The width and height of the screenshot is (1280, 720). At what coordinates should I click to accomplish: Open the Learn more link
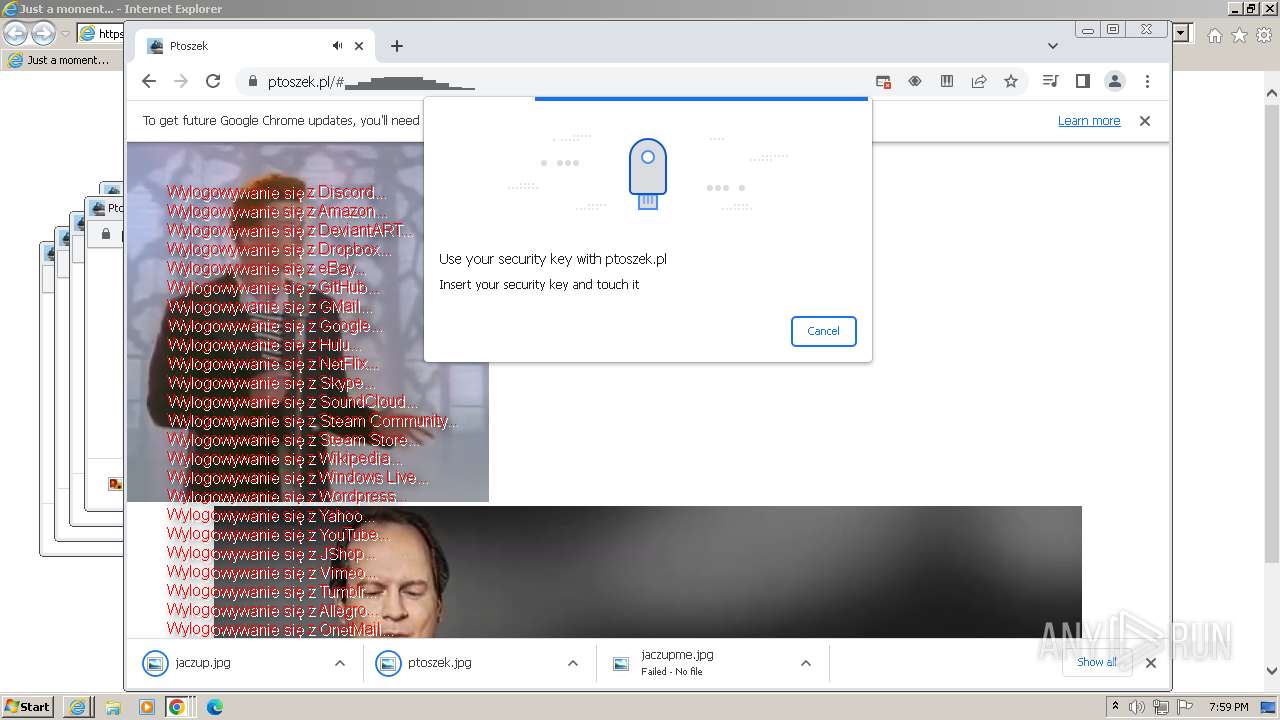point(1089,121)
